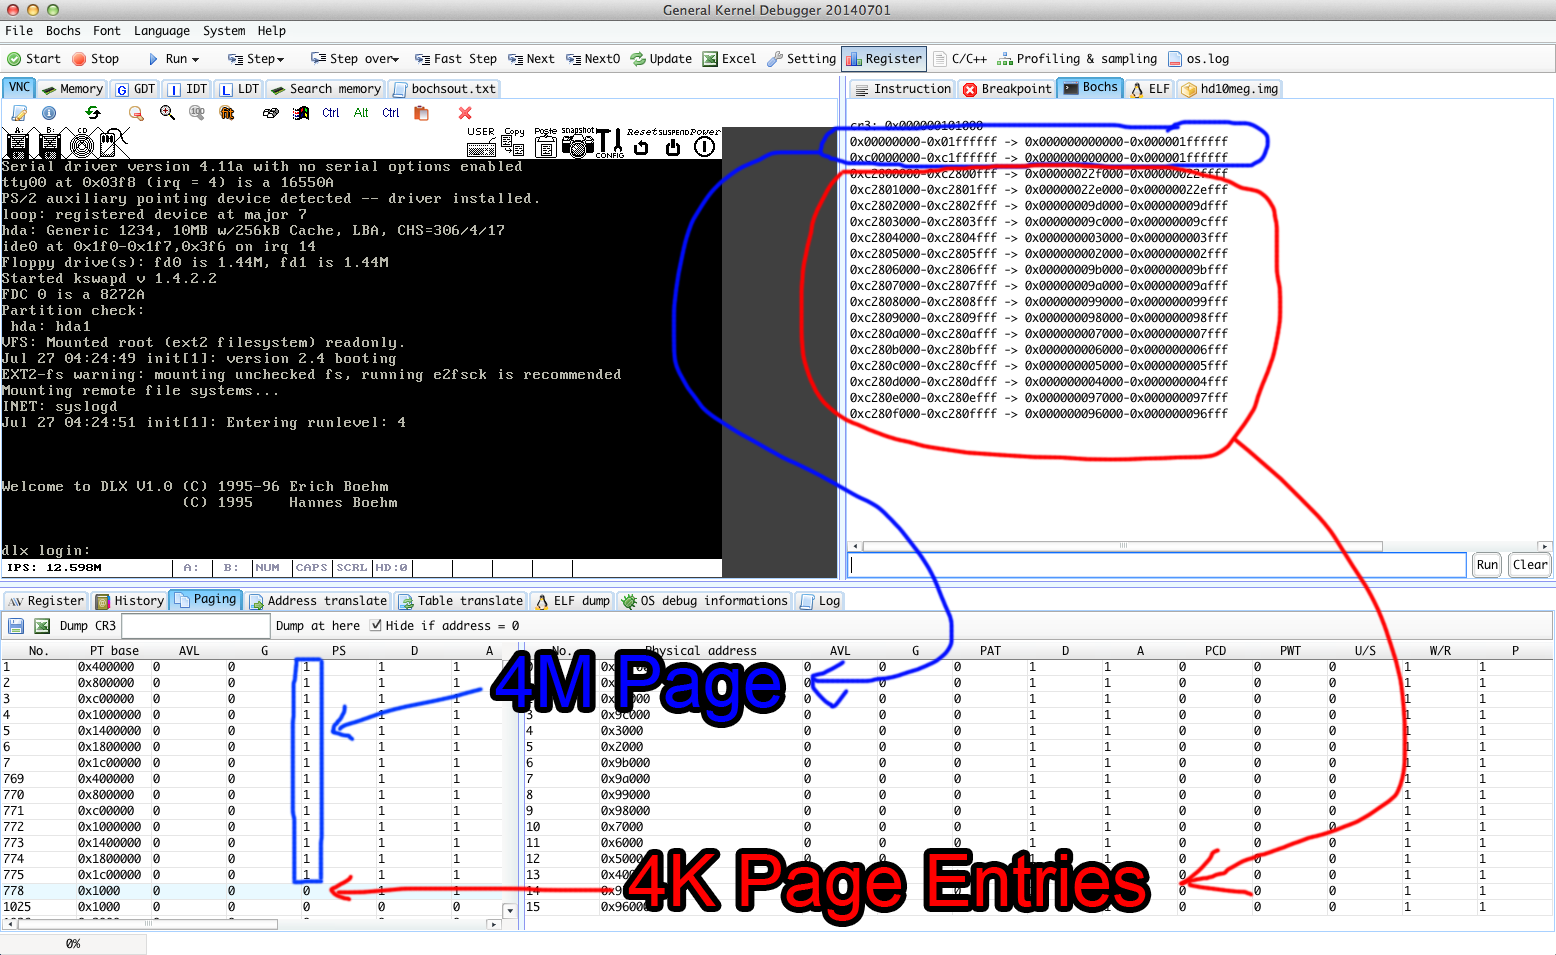Clear the Bochs command output
This screenshot has height=955, width=1556.
tap(1530, 565)
